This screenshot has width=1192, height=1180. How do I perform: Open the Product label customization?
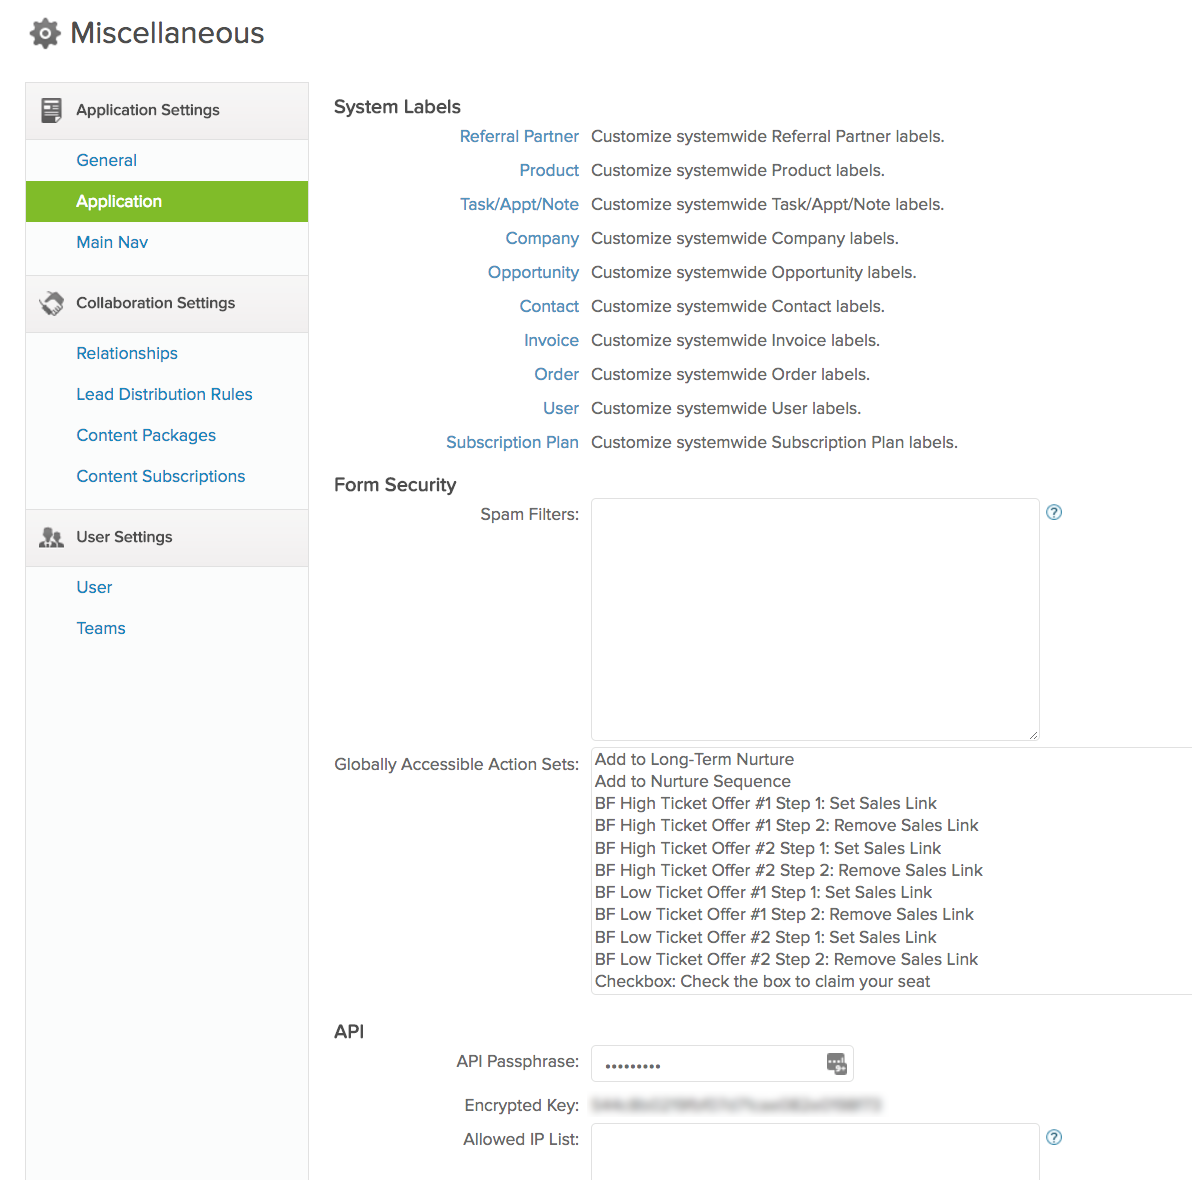pyautogui.click(x=548, y=170)
